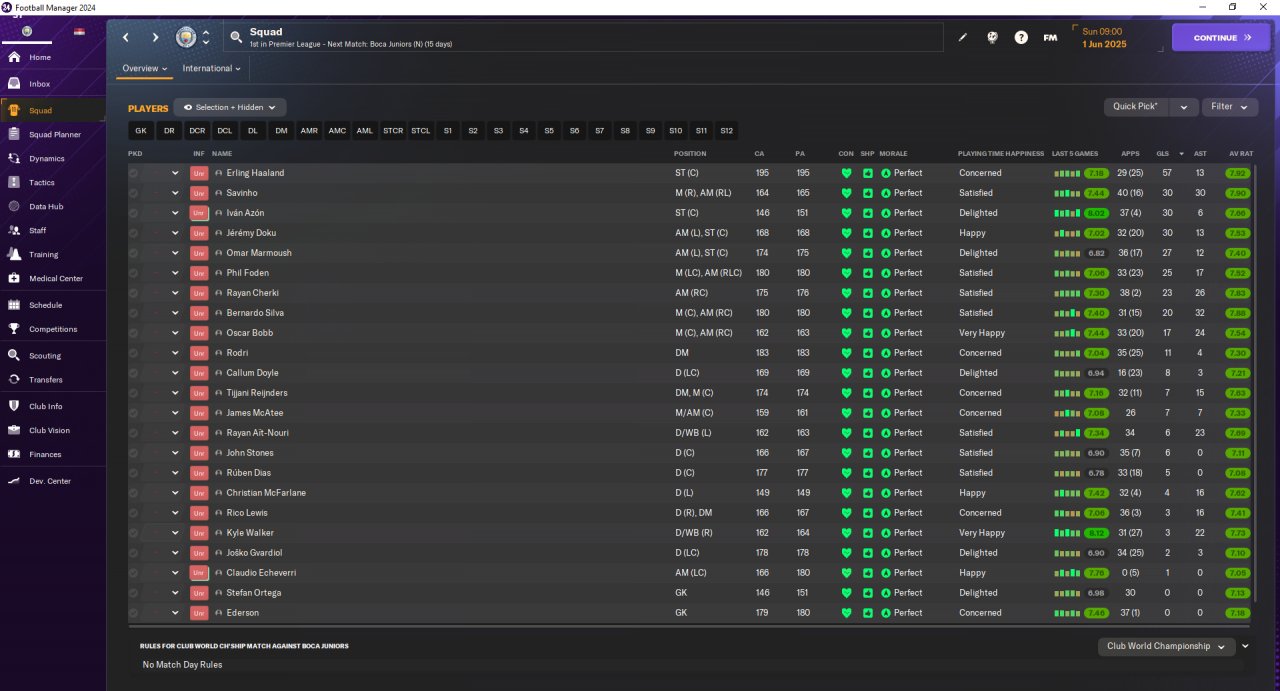Open the Tactics sidebar icon

pos(14,182)
